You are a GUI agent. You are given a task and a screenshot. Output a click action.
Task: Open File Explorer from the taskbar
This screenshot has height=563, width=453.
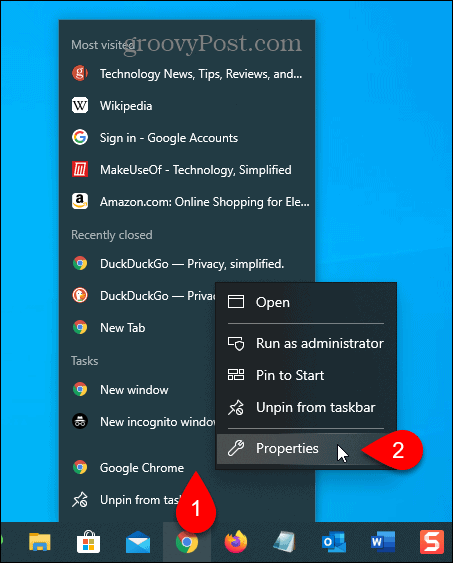(40, 542)
